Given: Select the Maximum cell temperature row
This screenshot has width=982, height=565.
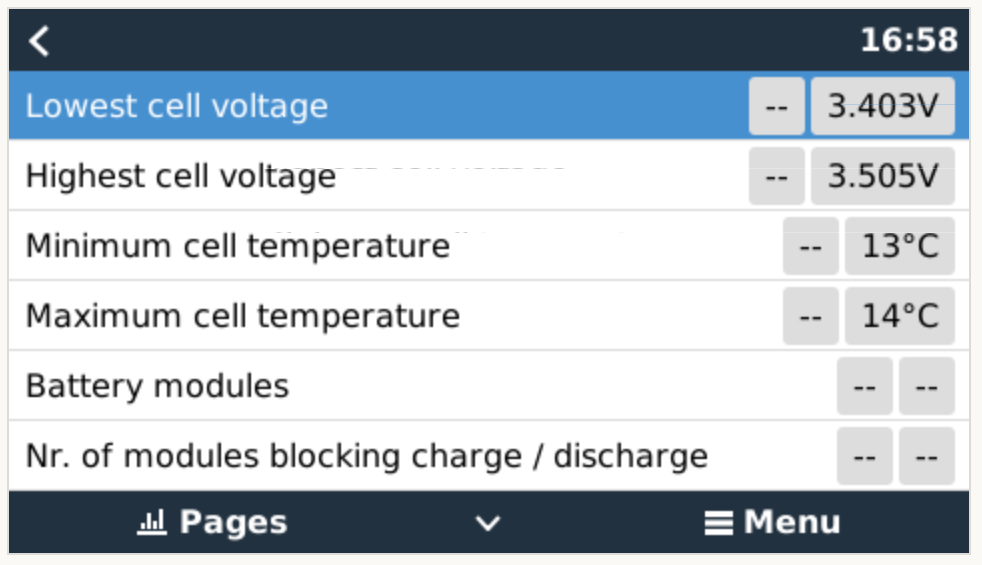Looking at the screenshot, I should 300,316.
